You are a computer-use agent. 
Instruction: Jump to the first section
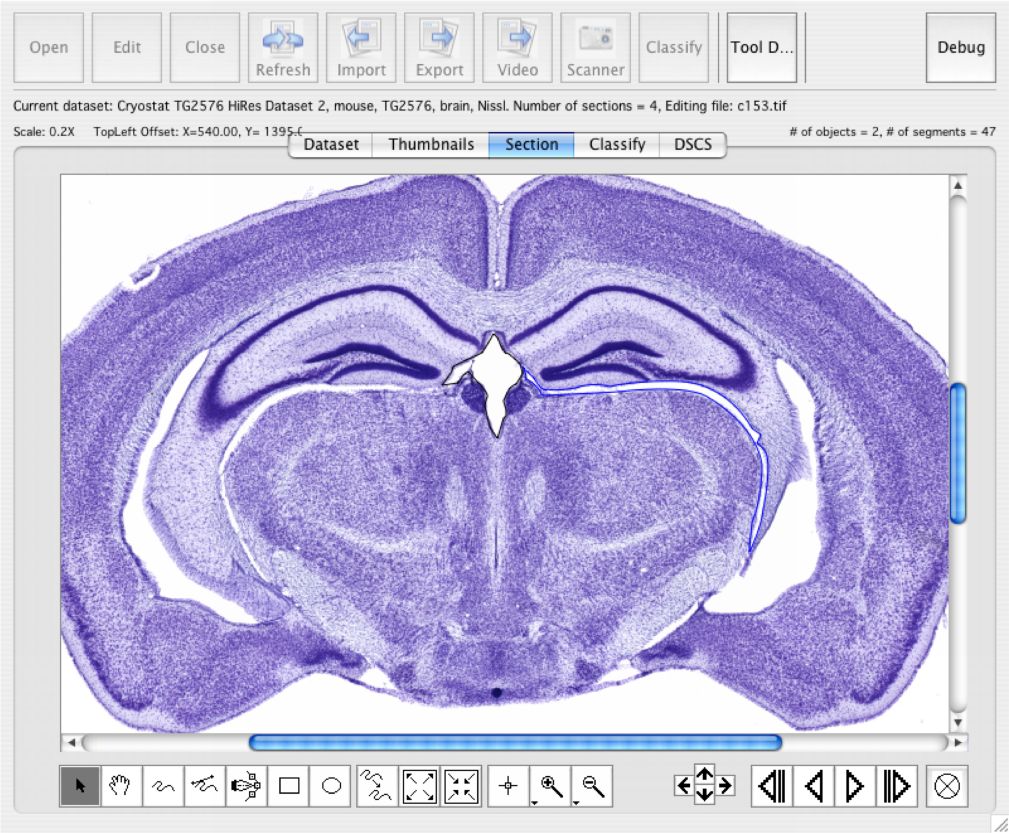[771, 786]
